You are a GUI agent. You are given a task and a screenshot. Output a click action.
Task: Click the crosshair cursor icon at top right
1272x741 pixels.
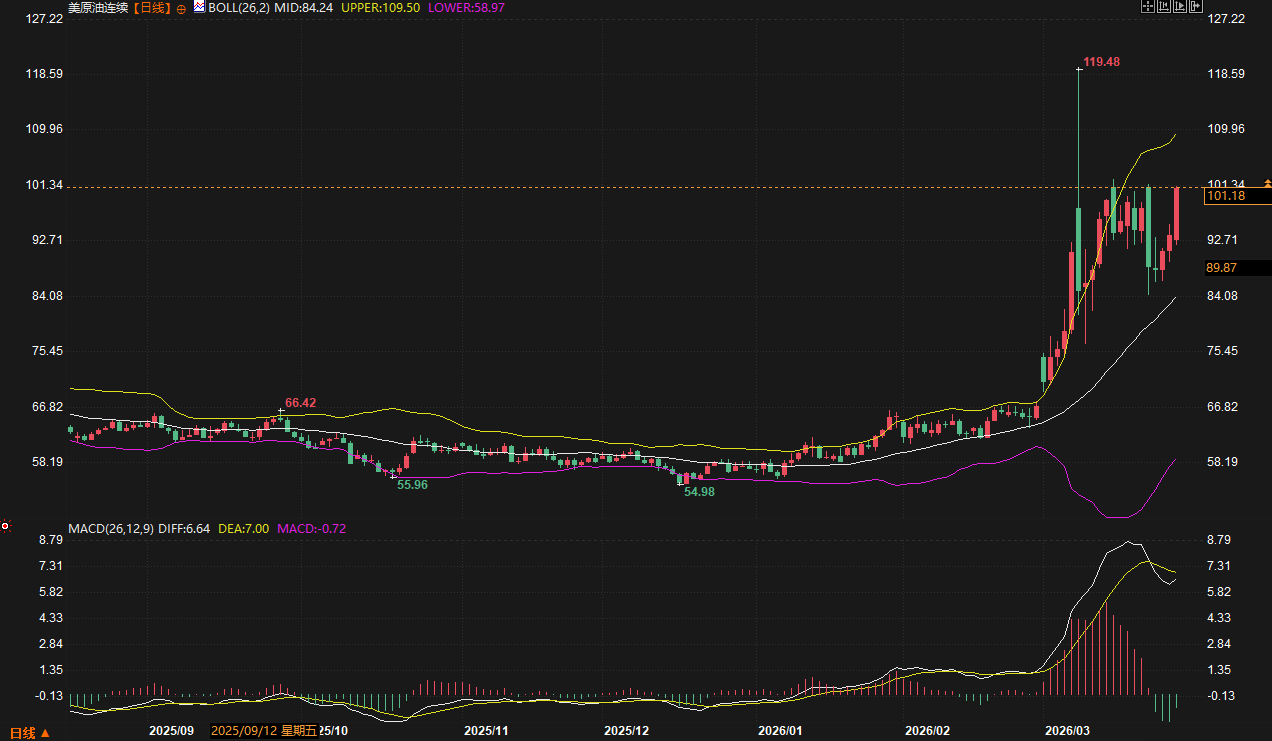click(x=1147, y=6)
